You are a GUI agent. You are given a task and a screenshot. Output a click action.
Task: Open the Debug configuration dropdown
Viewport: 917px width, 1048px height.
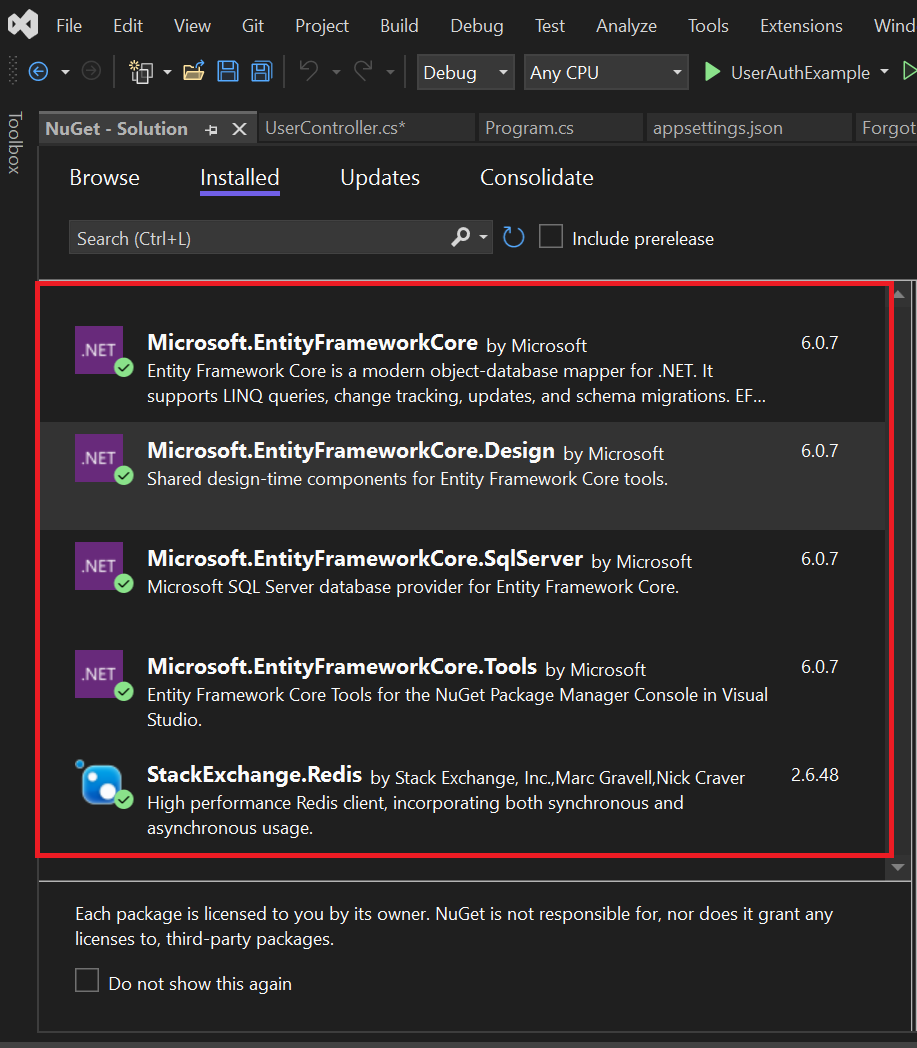[x=466, y=72]
